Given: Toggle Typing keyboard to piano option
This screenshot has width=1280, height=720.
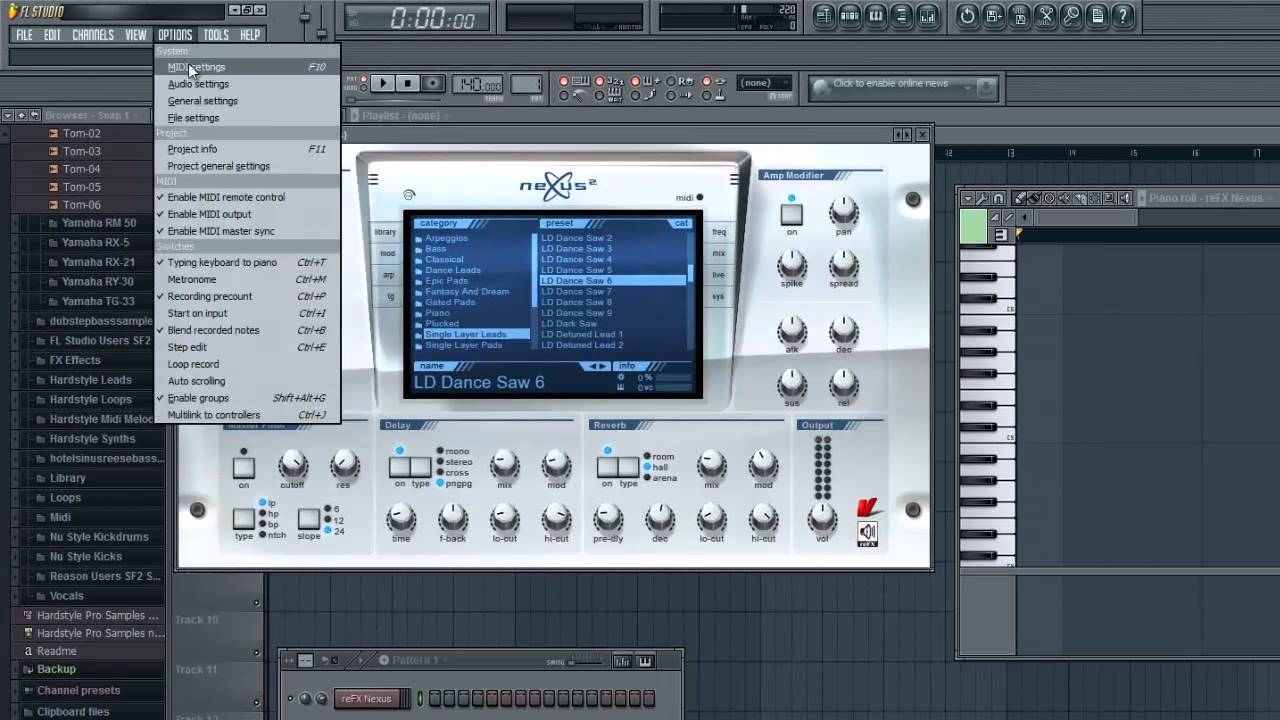Looking at the screenshot, I should 222,262.
